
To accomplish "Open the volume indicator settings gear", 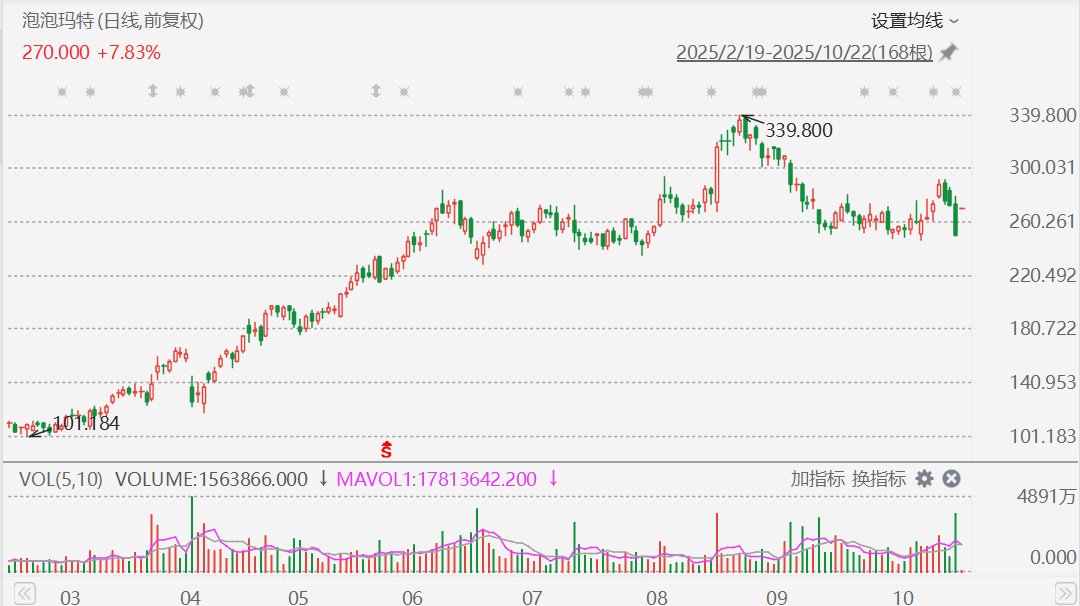I will coord(924,479).
